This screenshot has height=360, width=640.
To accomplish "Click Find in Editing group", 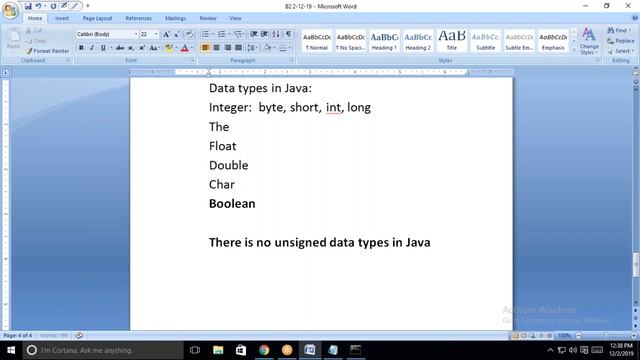I will 619,31.
